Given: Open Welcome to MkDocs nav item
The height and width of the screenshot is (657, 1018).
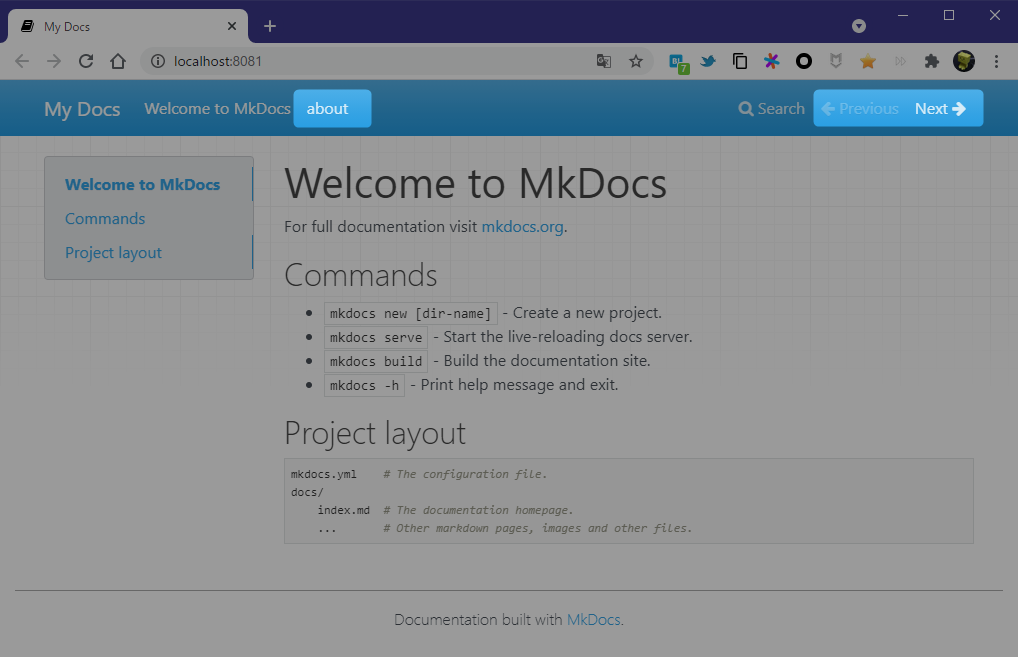Looking at the screenshot, I should click(217, 108).
